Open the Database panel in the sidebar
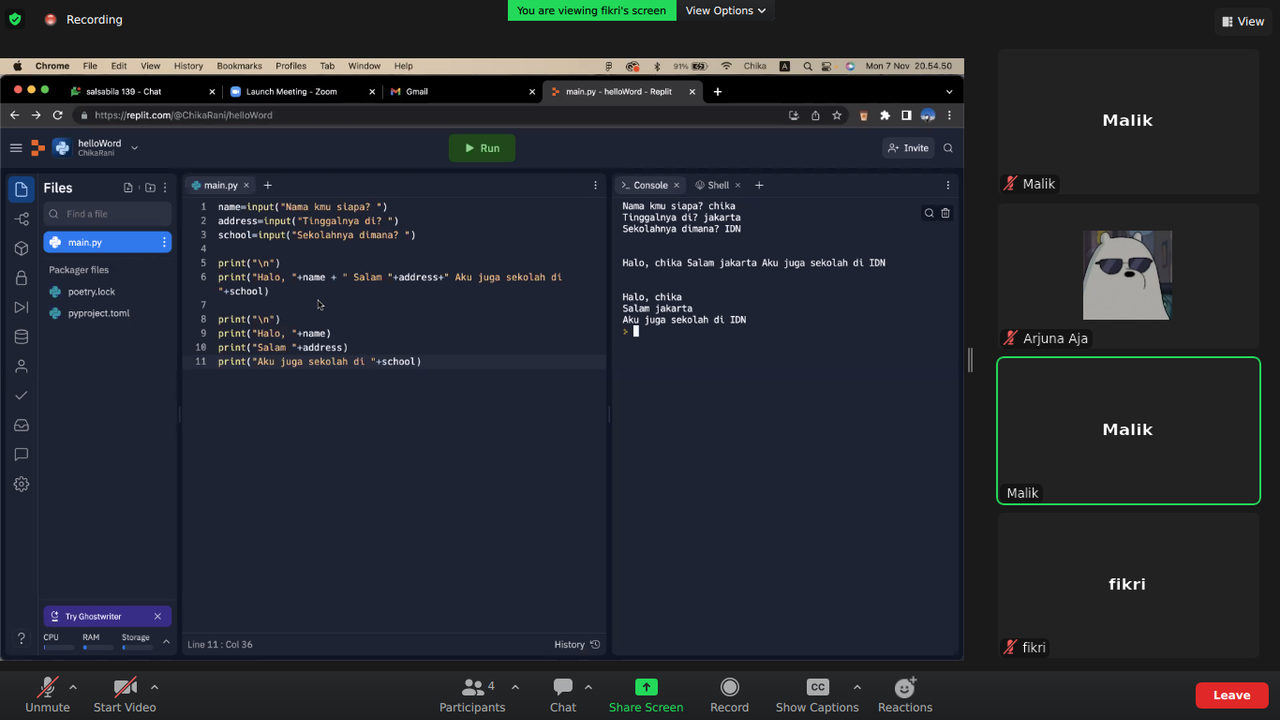 pos(21,337)
